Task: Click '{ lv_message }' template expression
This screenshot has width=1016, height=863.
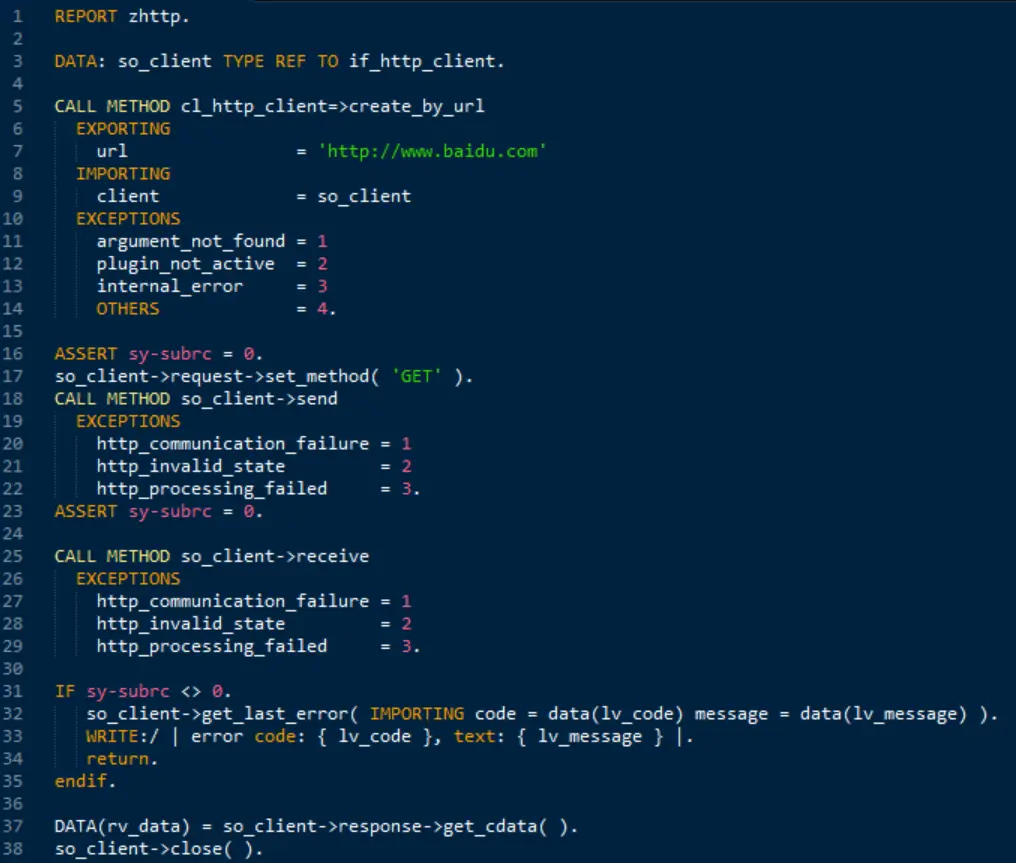Action: (590, 736)
